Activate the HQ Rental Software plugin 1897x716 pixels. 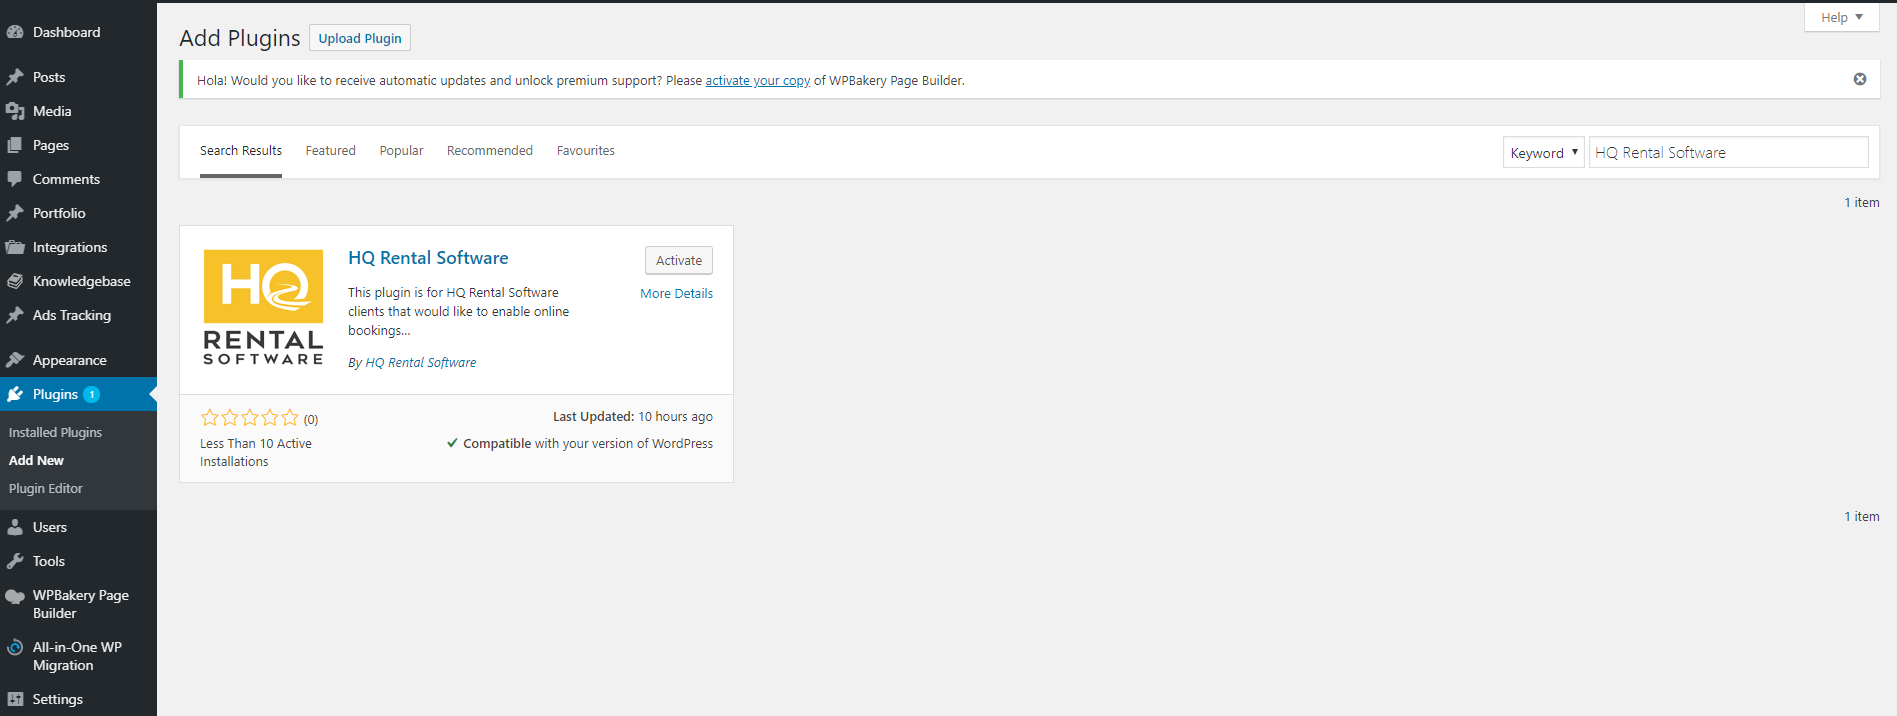pos(679,260)
